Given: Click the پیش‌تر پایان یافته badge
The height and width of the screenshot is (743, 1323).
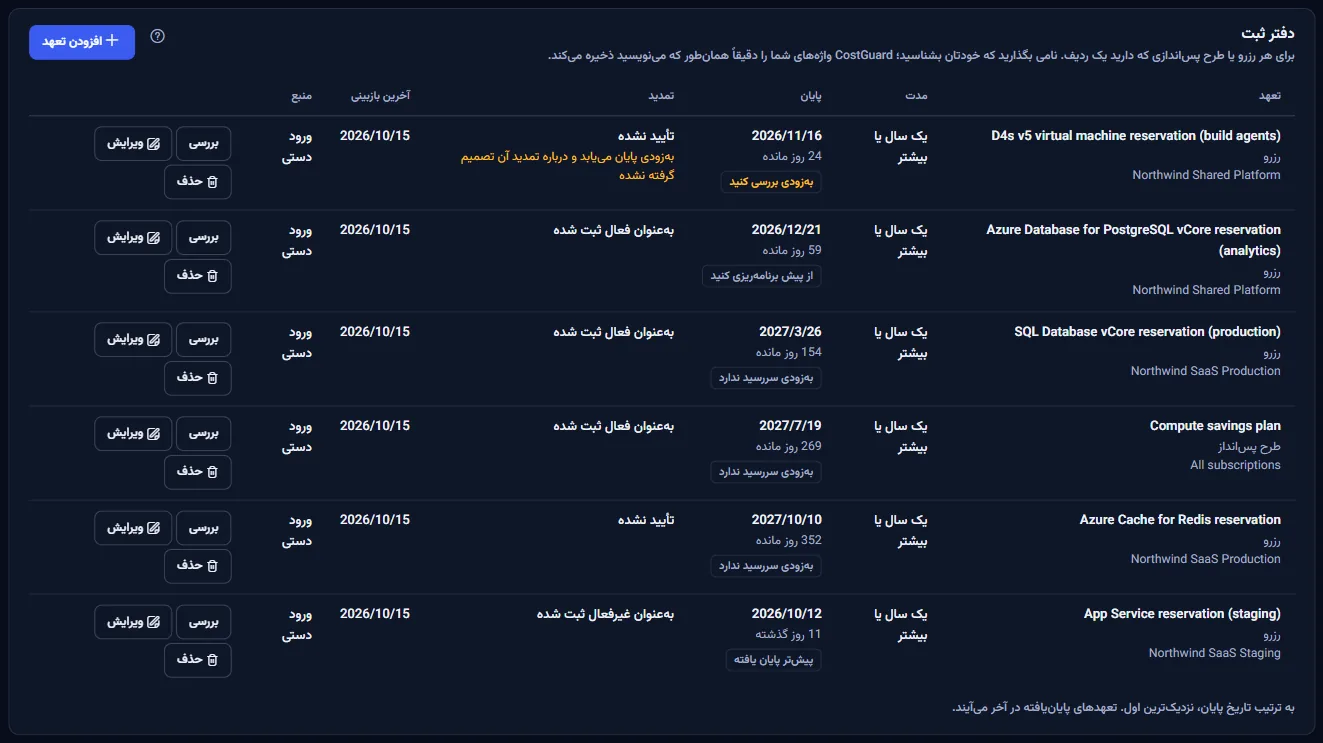Looking at the screenshot, I should (774, 660).
